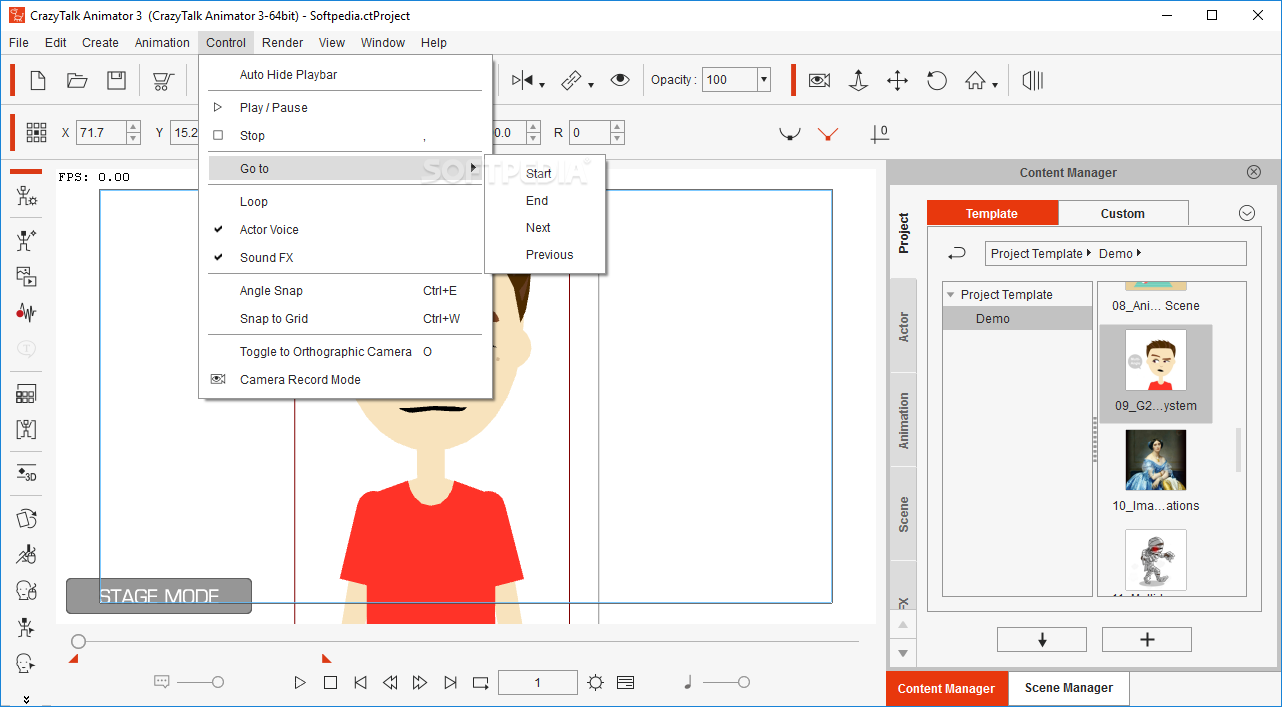This screenshot has width=1282, height=707.
Task: Switch to Custom tab
Action: 1123,213
